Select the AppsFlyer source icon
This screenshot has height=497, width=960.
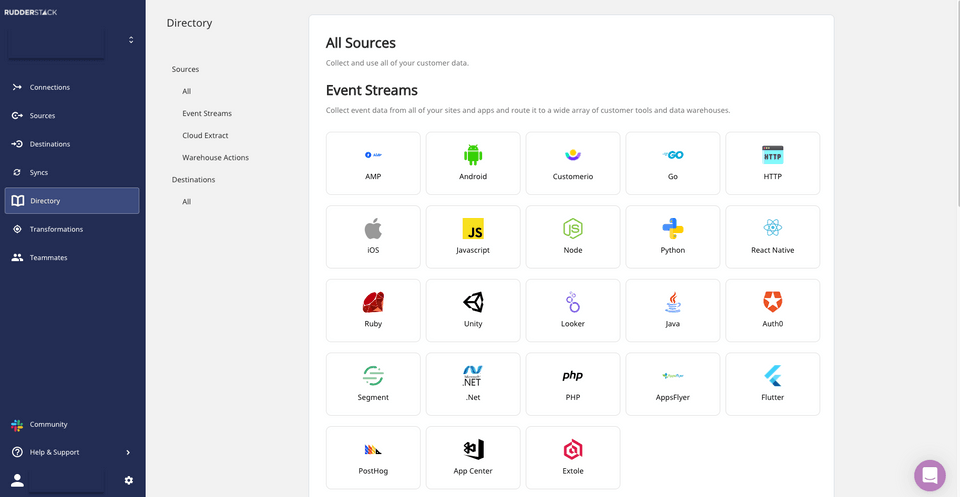[672, 376]
